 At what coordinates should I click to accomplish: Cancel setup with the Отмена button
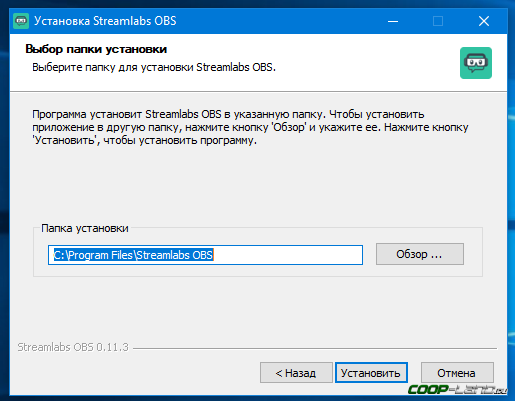tap(457, 373)
